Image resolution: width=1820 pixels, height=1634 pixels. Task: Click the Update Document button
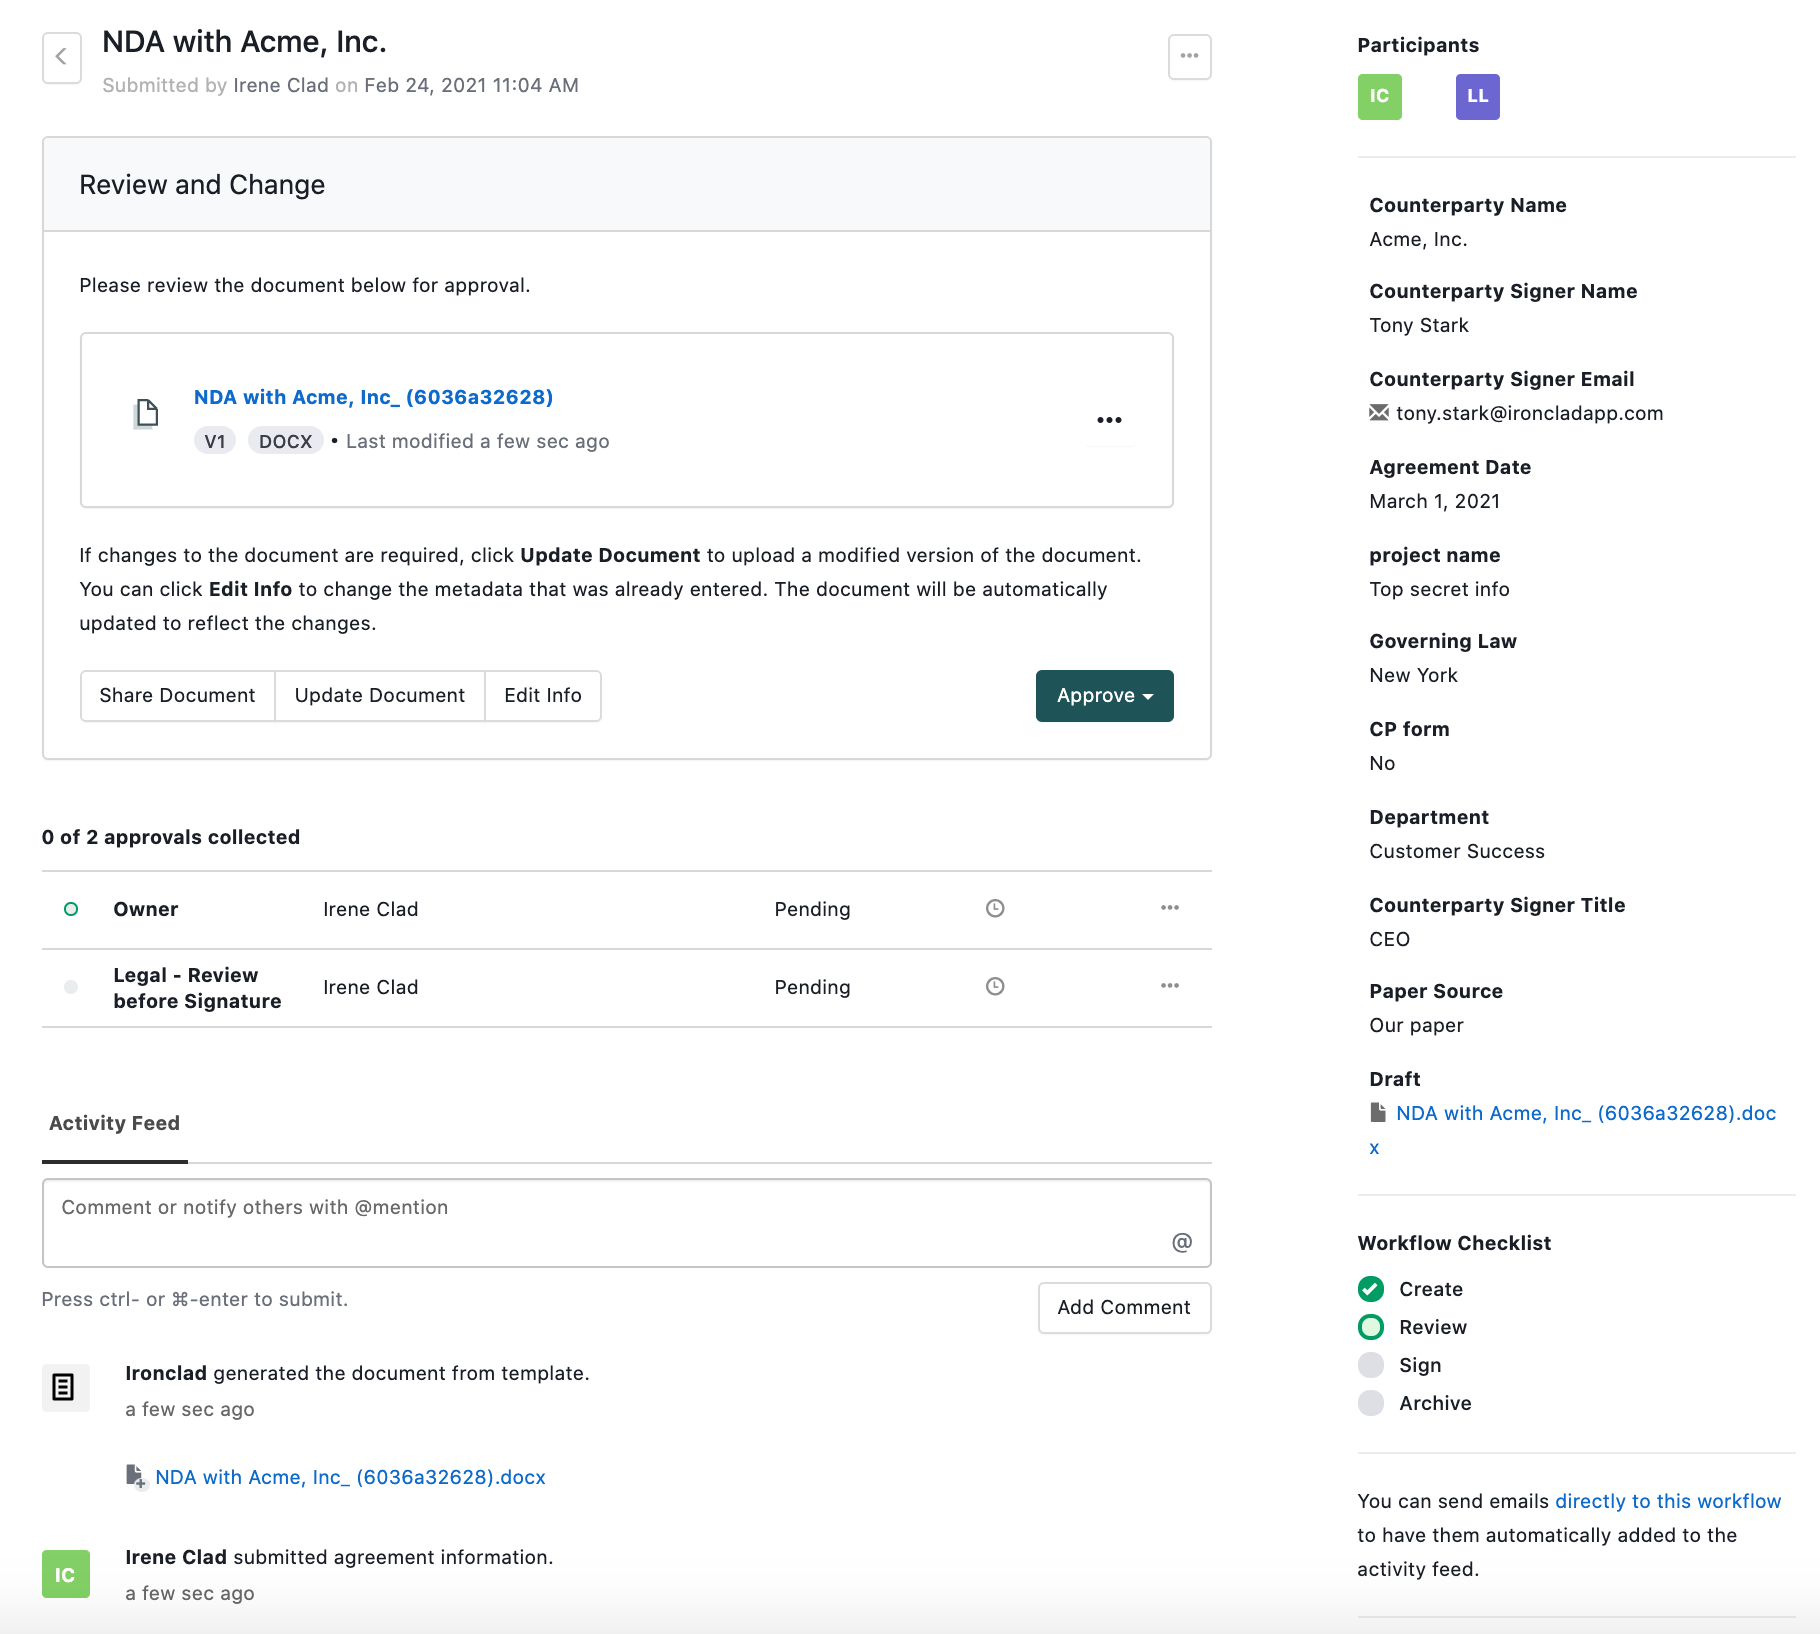point(379,696)
